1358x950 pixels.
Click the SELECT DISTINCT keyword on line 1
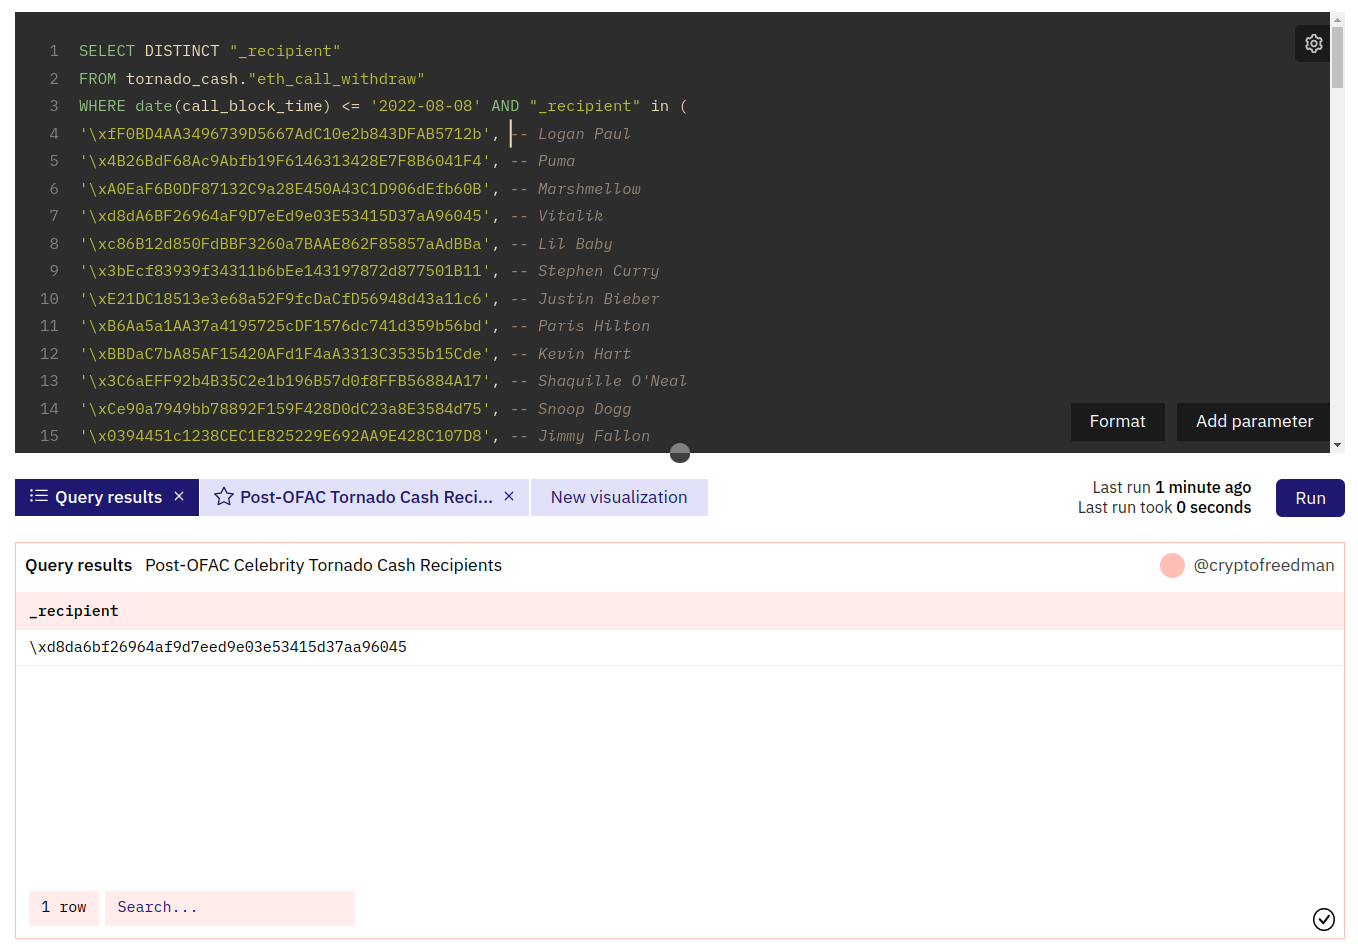pyautogui.click(x=149, y=51)
